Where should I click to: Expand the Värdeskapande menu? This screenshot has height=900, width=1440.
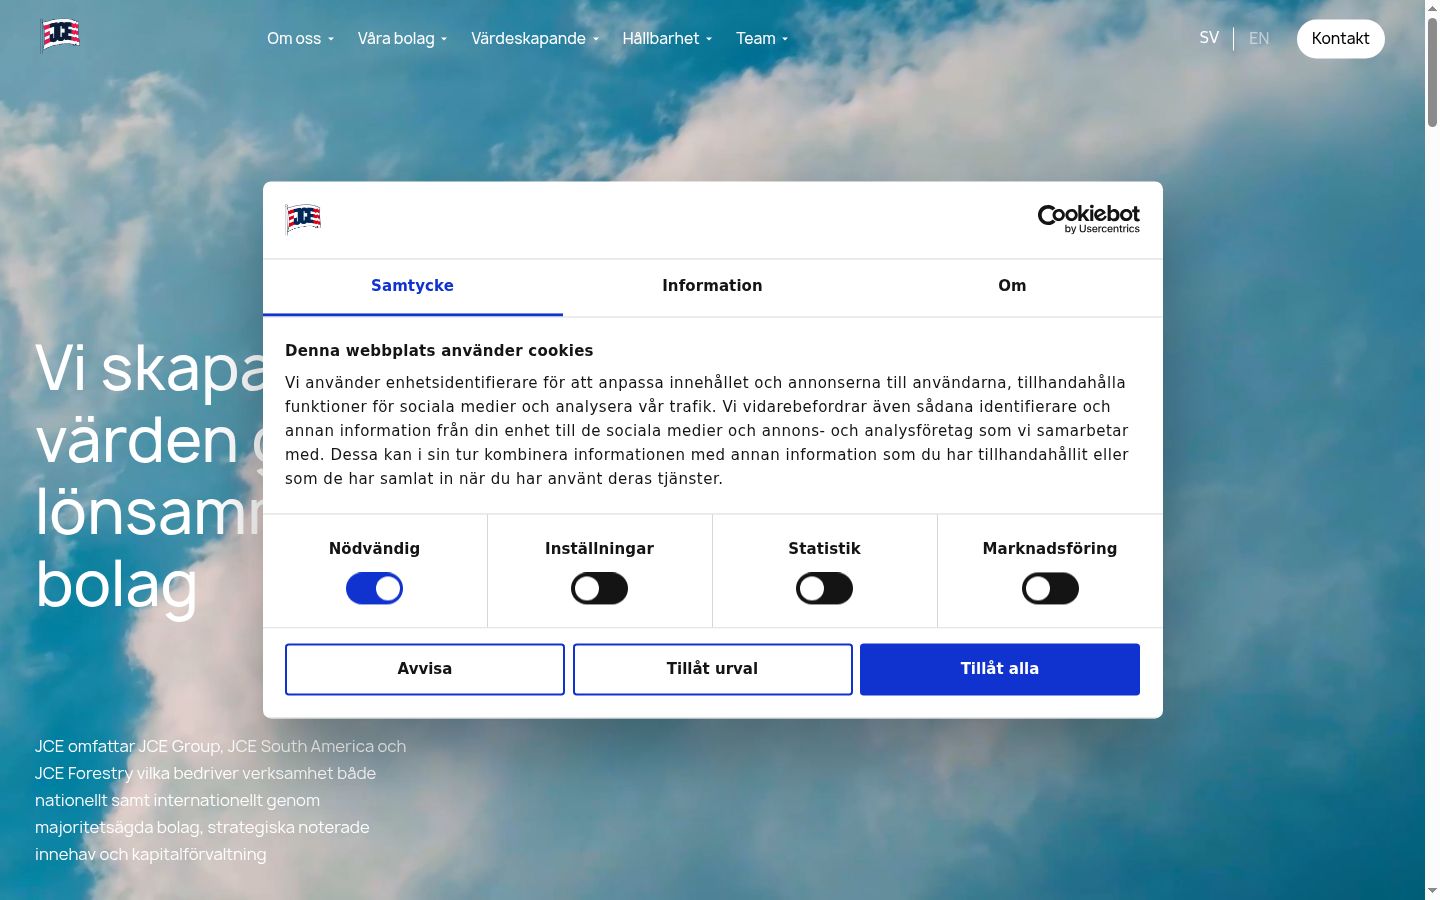click(x=535, y=38)
